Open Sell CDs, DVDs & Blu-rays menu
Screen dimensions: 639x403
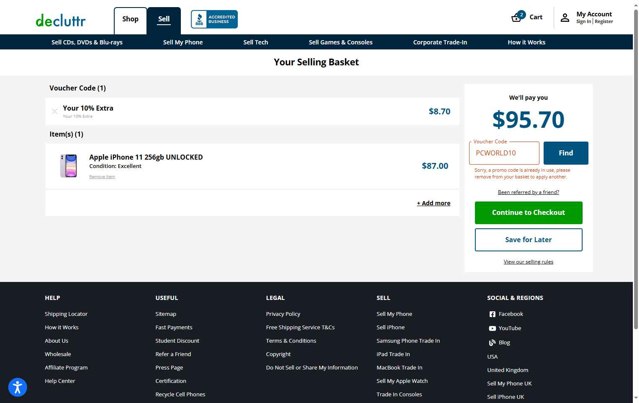click(87, 42)
